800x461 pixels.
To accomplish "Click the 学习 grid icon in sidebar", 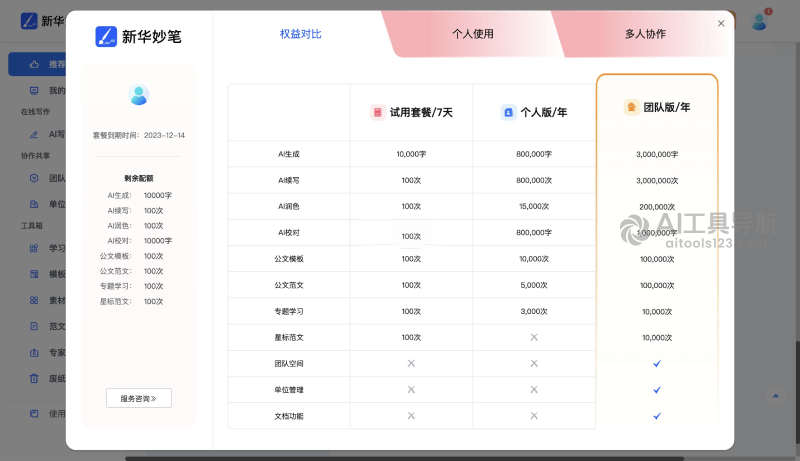I will tap(34, 248).
